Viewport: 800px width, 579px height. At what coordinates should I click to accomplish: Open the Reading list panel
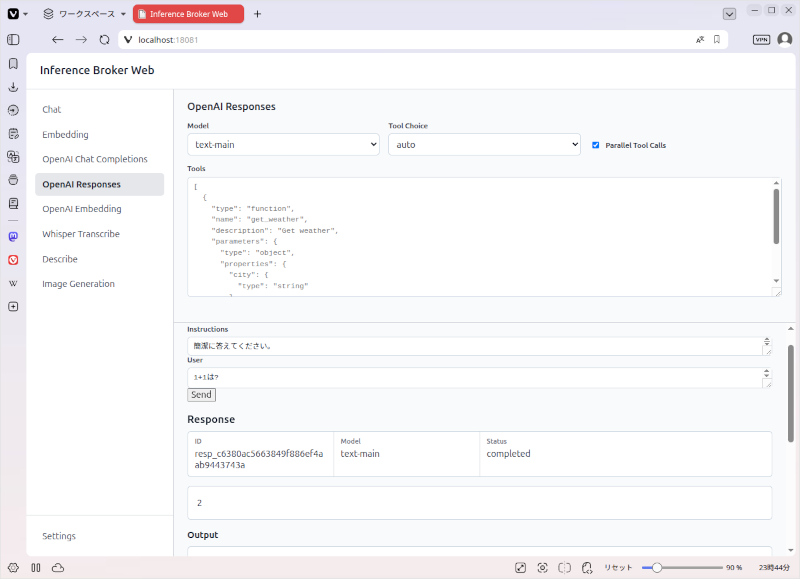[x=13, y=204]
